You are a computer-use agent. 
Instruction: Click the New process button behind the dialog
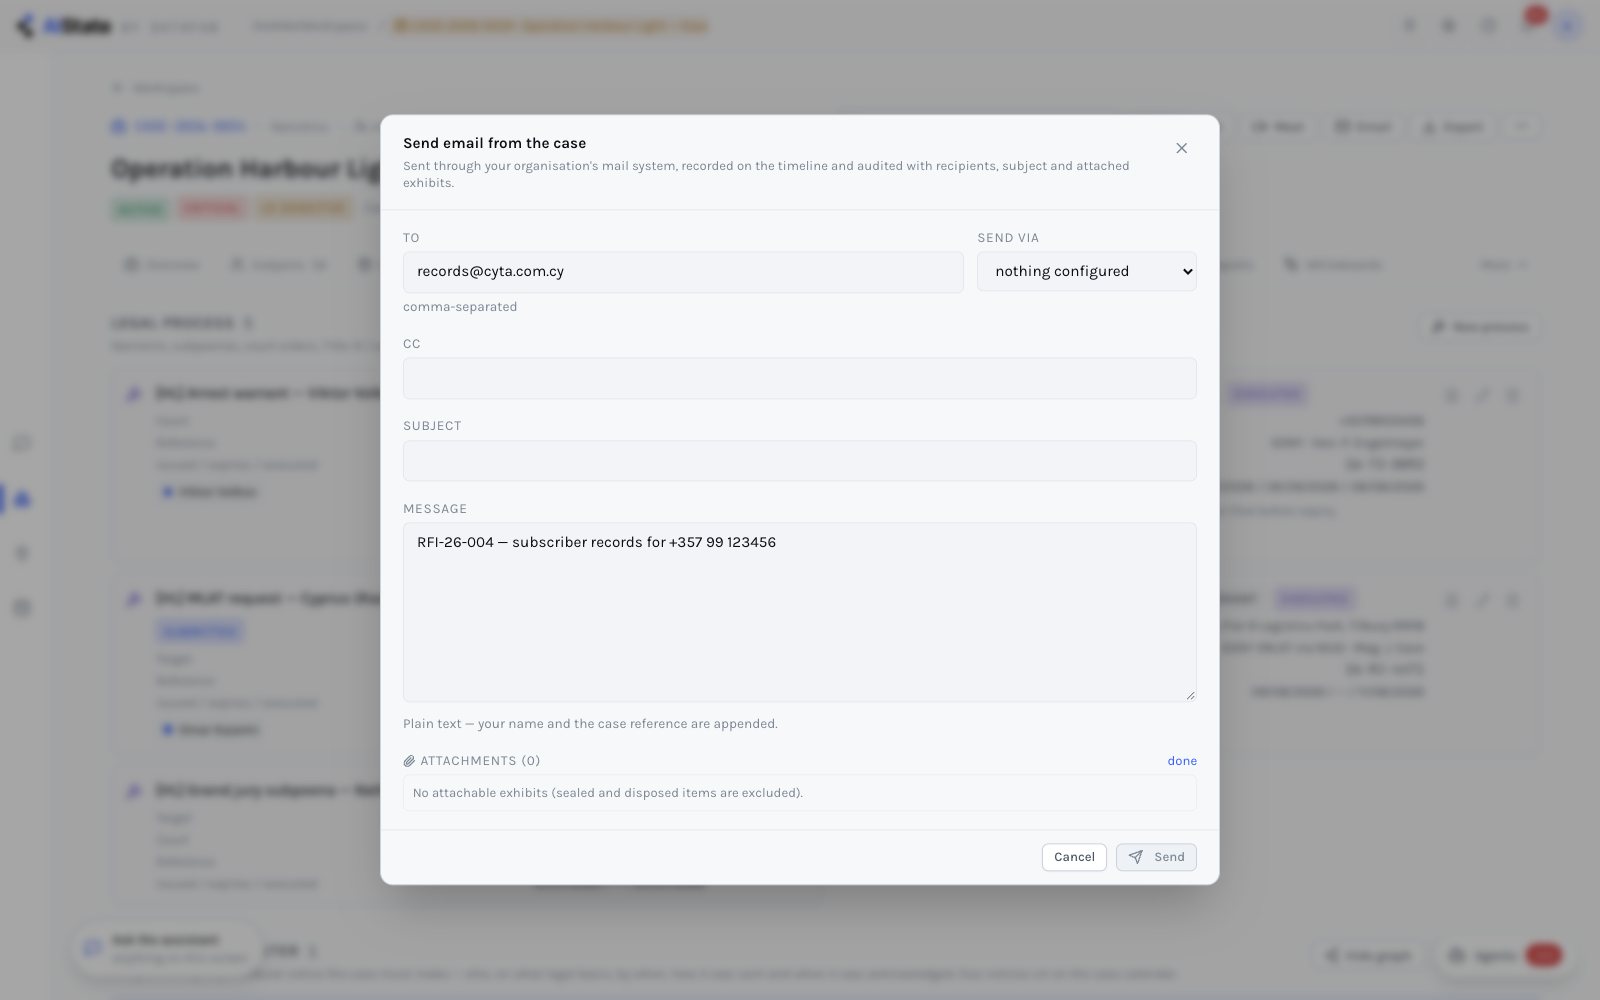coord(1479,327)
